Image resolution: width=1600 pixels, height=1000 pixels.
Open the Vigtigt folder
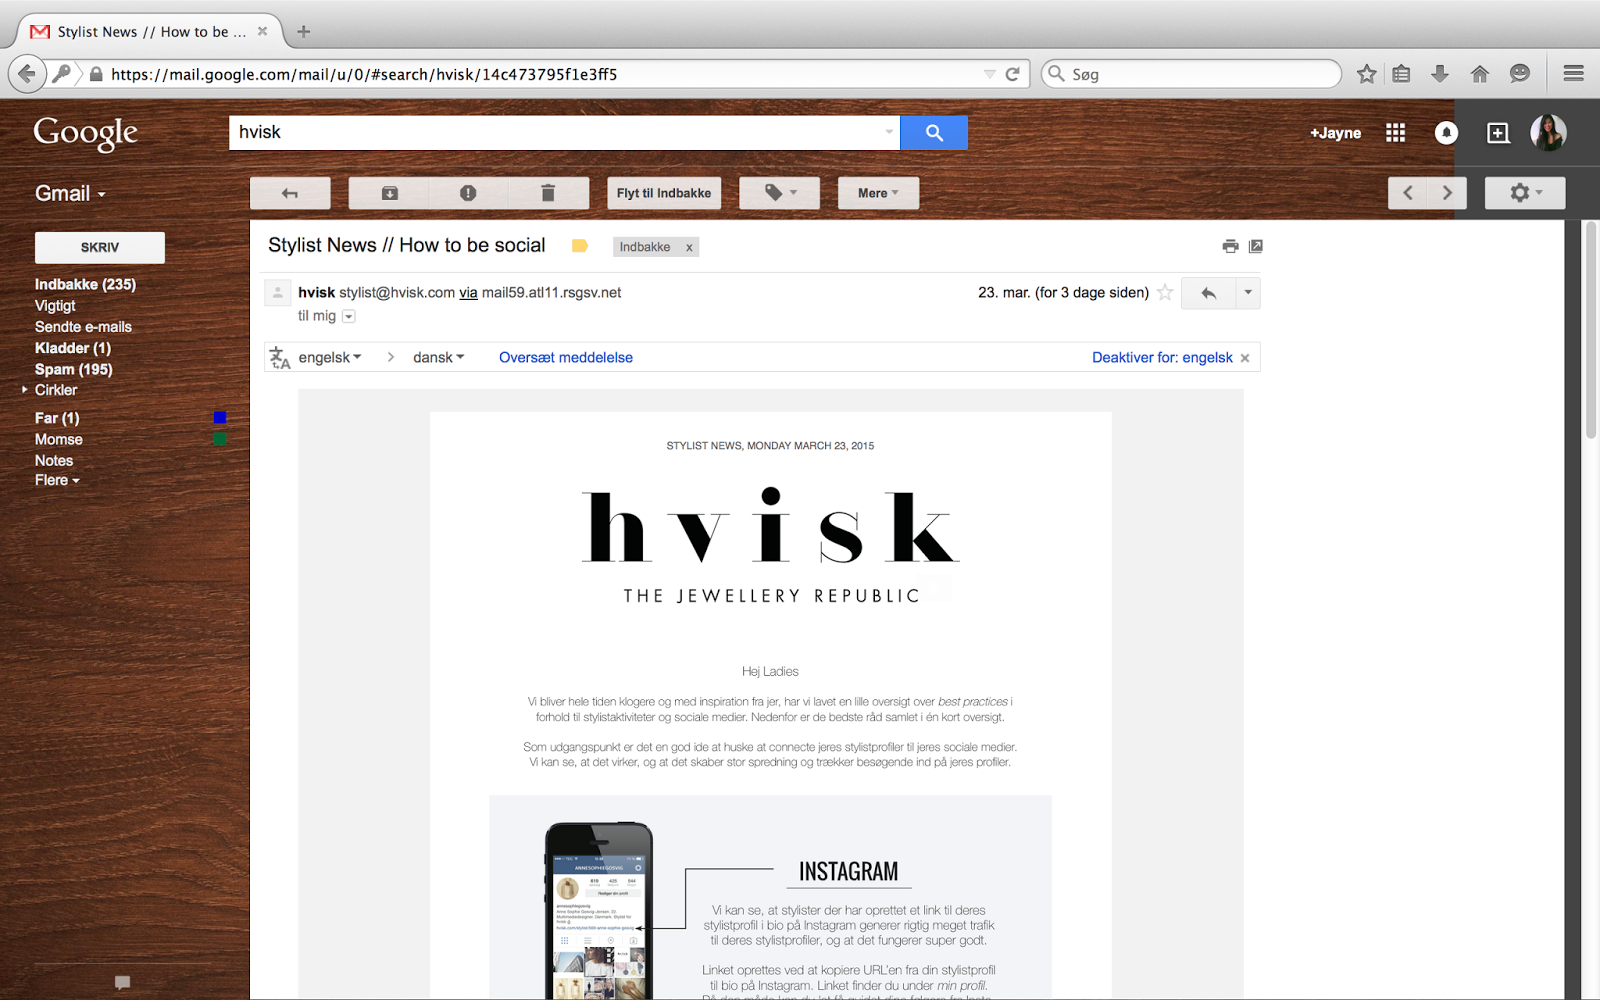pos(55,306)
